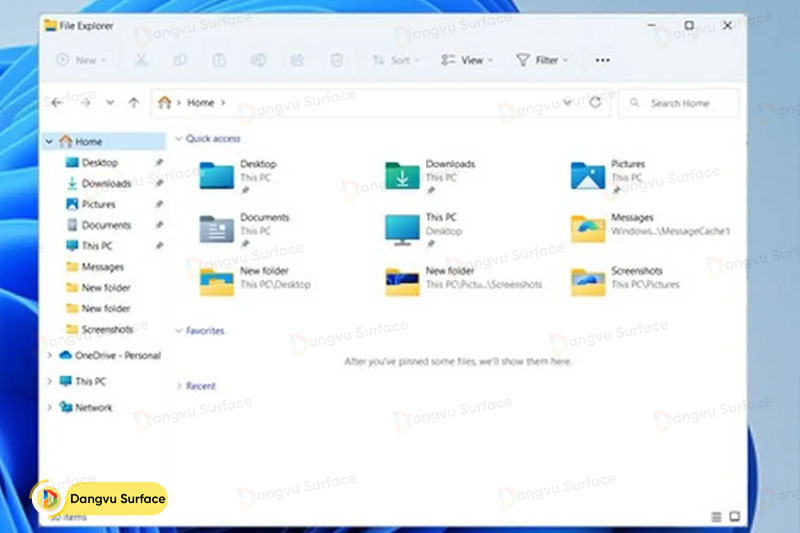
Task: Click 'This PC\Pictures' path under Screenshots
Action: (645, 285)
